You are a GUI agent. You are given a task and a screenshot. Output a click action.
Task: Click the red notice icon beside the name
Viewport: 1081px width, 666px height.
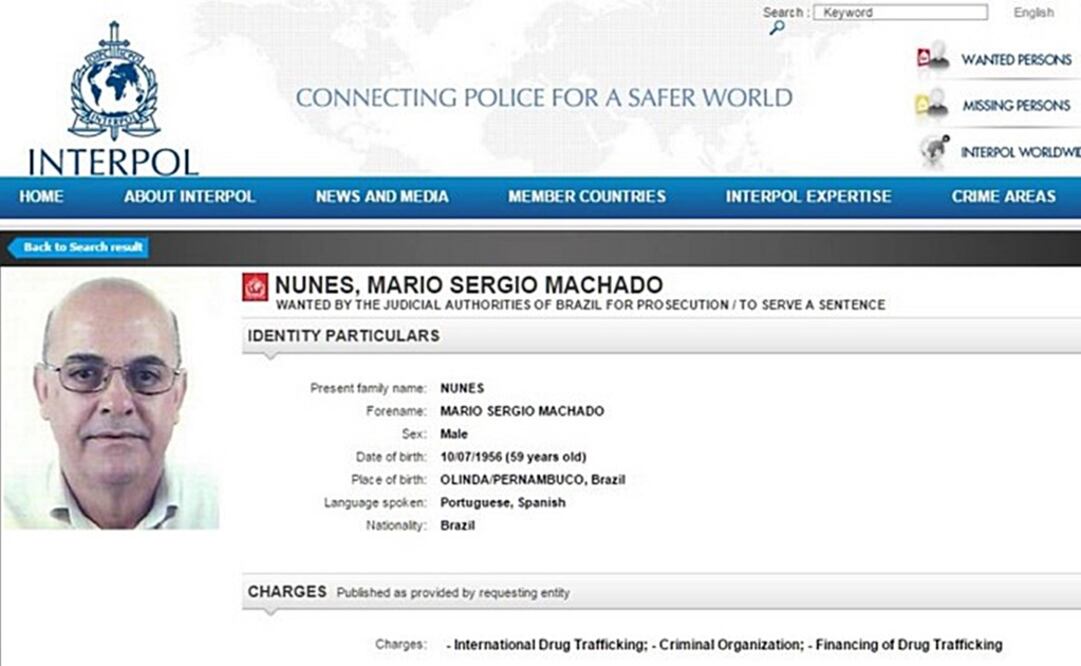click(256, 287)
